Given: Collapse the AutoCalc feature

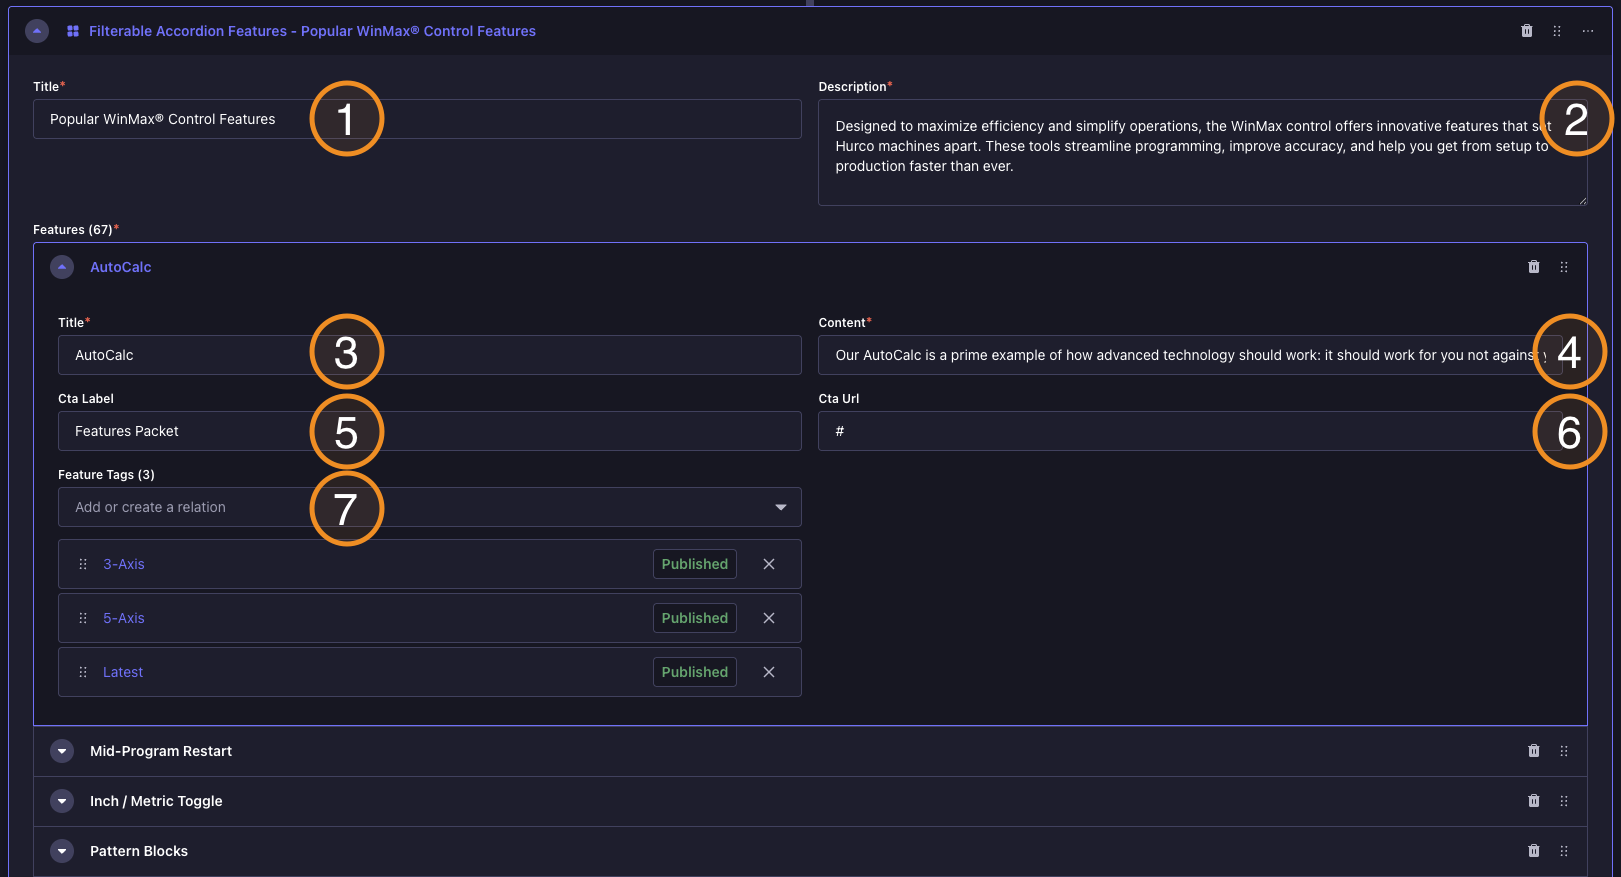Looking at the screenshot, I should click(62, 267).
